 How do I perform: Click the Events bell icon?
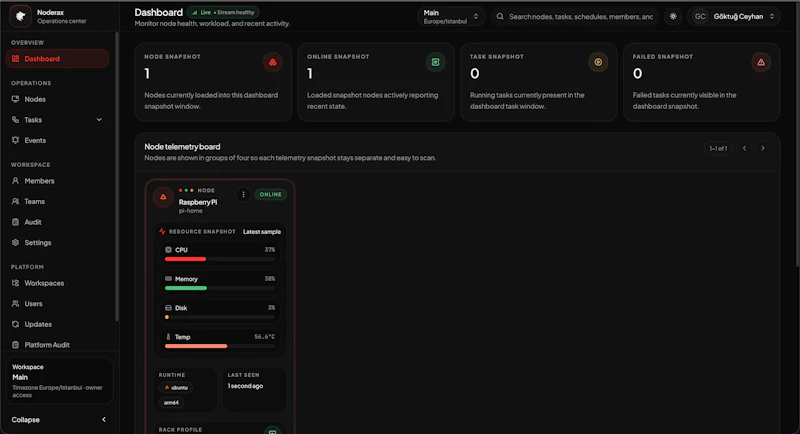point(15,140)
